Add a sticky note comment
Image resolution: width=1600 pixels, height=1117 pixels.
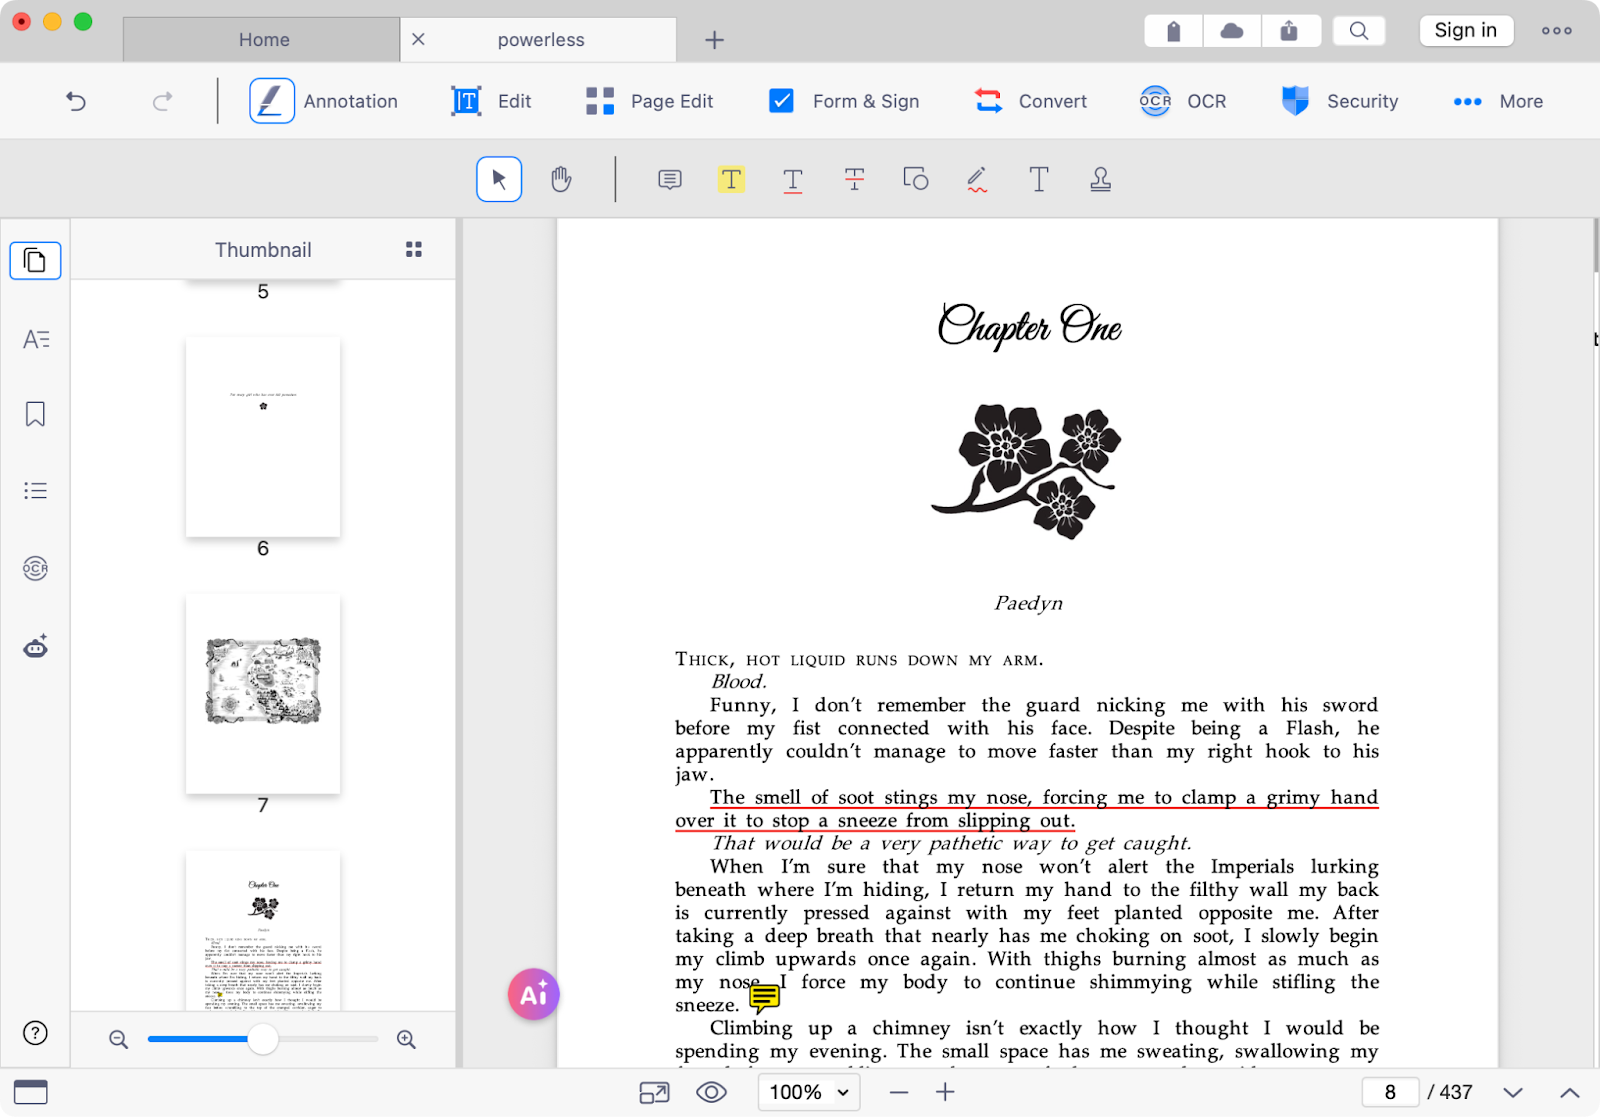pos(669,180)
